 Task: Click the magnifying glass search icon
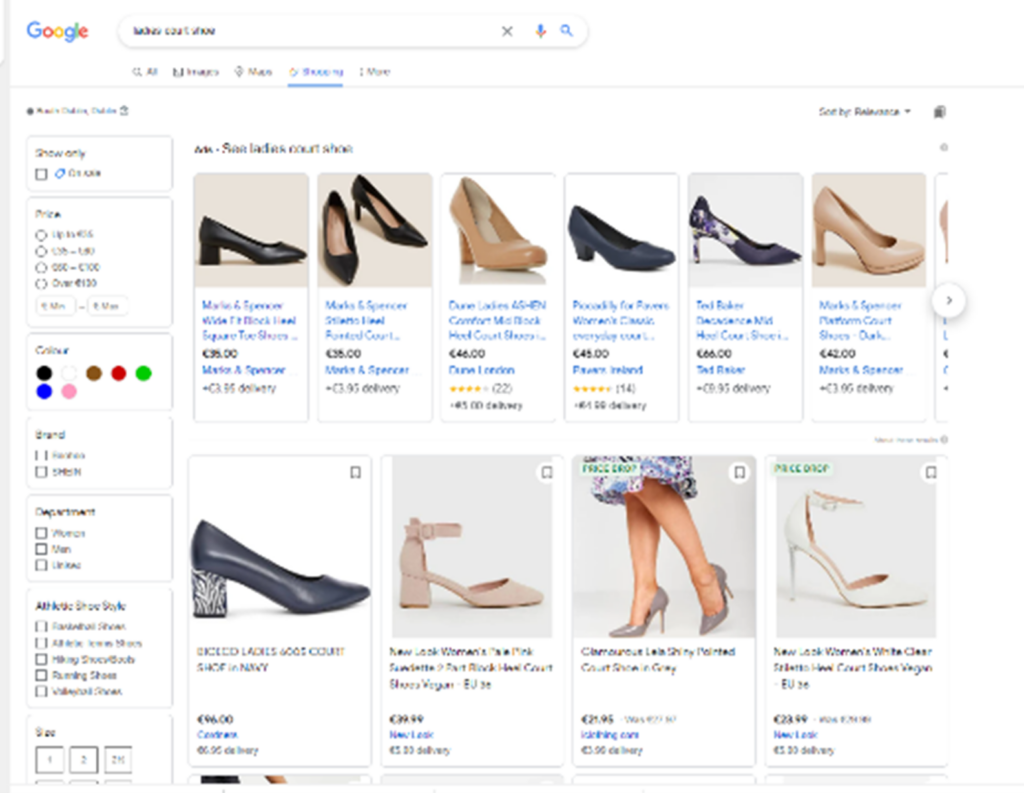point(566,30)
